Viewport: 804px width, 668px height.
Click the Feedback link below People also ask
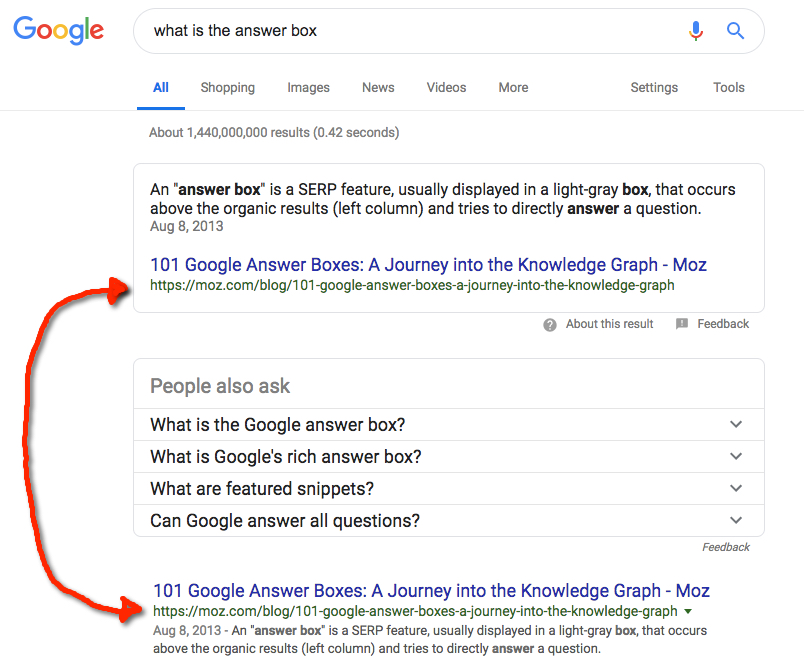pyautogui.click(x=725, y=546)
